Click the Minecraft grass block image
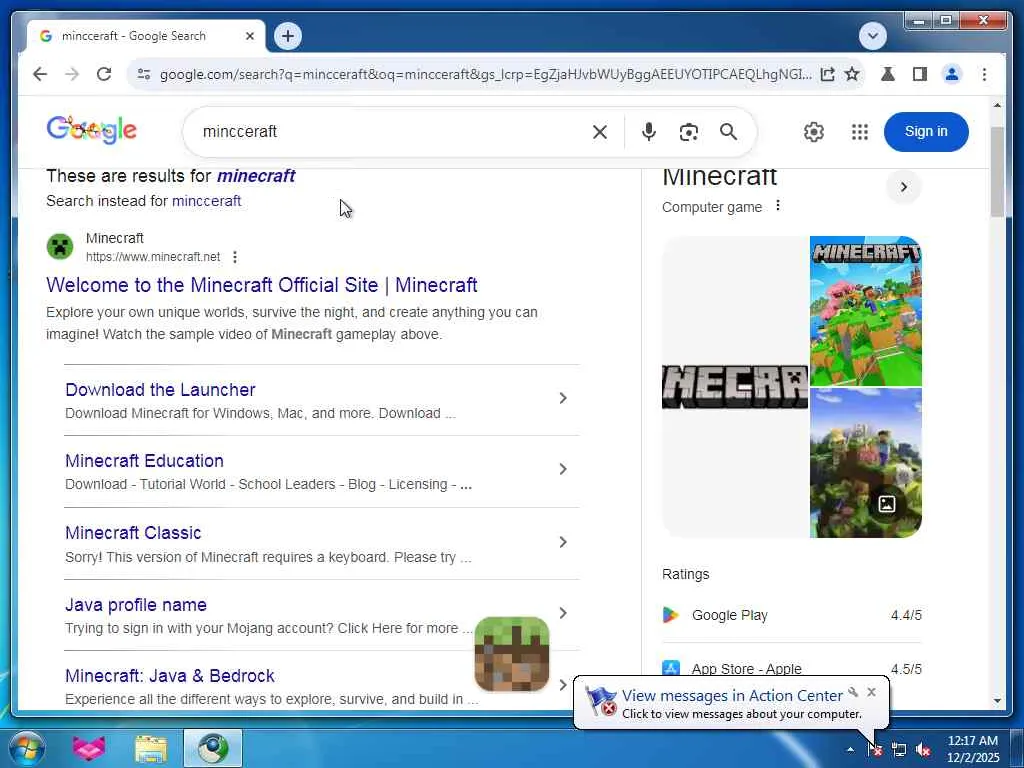Viewport: 1024px width, 768px height. coord(511,654)
